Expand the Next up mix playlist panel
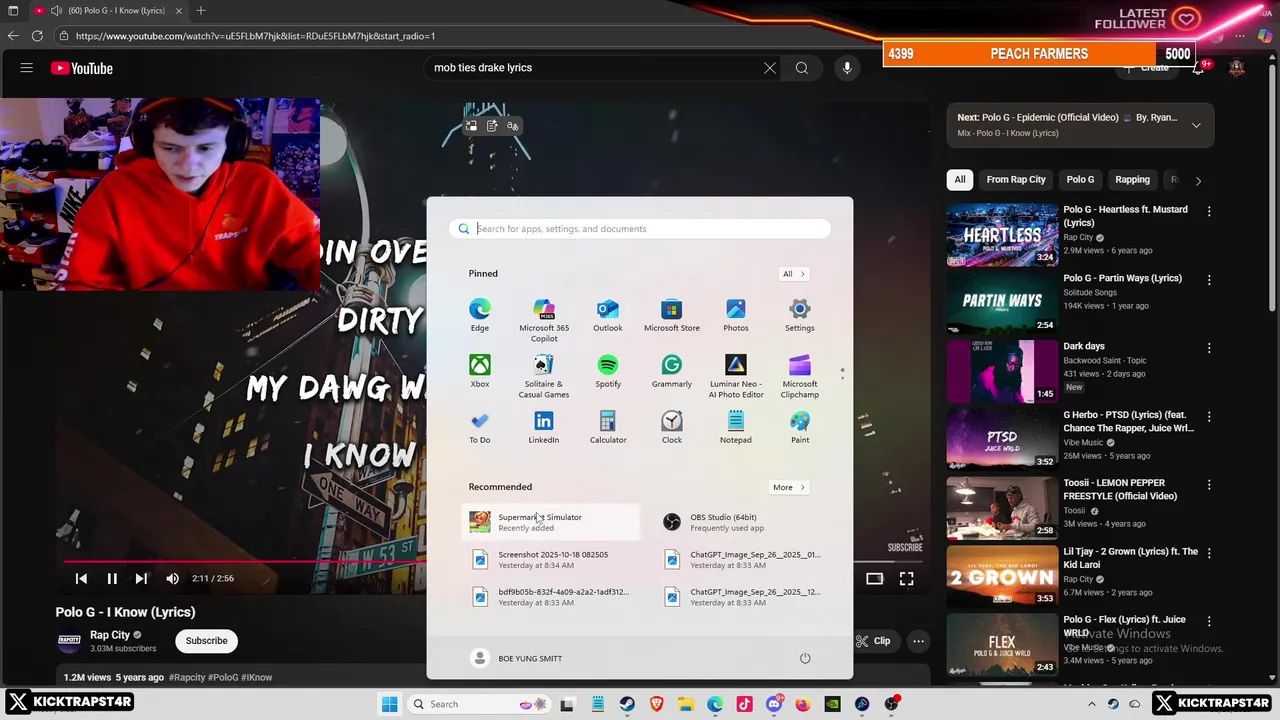Screen dimensions: 1280x720 click(x=1196, y=125)
